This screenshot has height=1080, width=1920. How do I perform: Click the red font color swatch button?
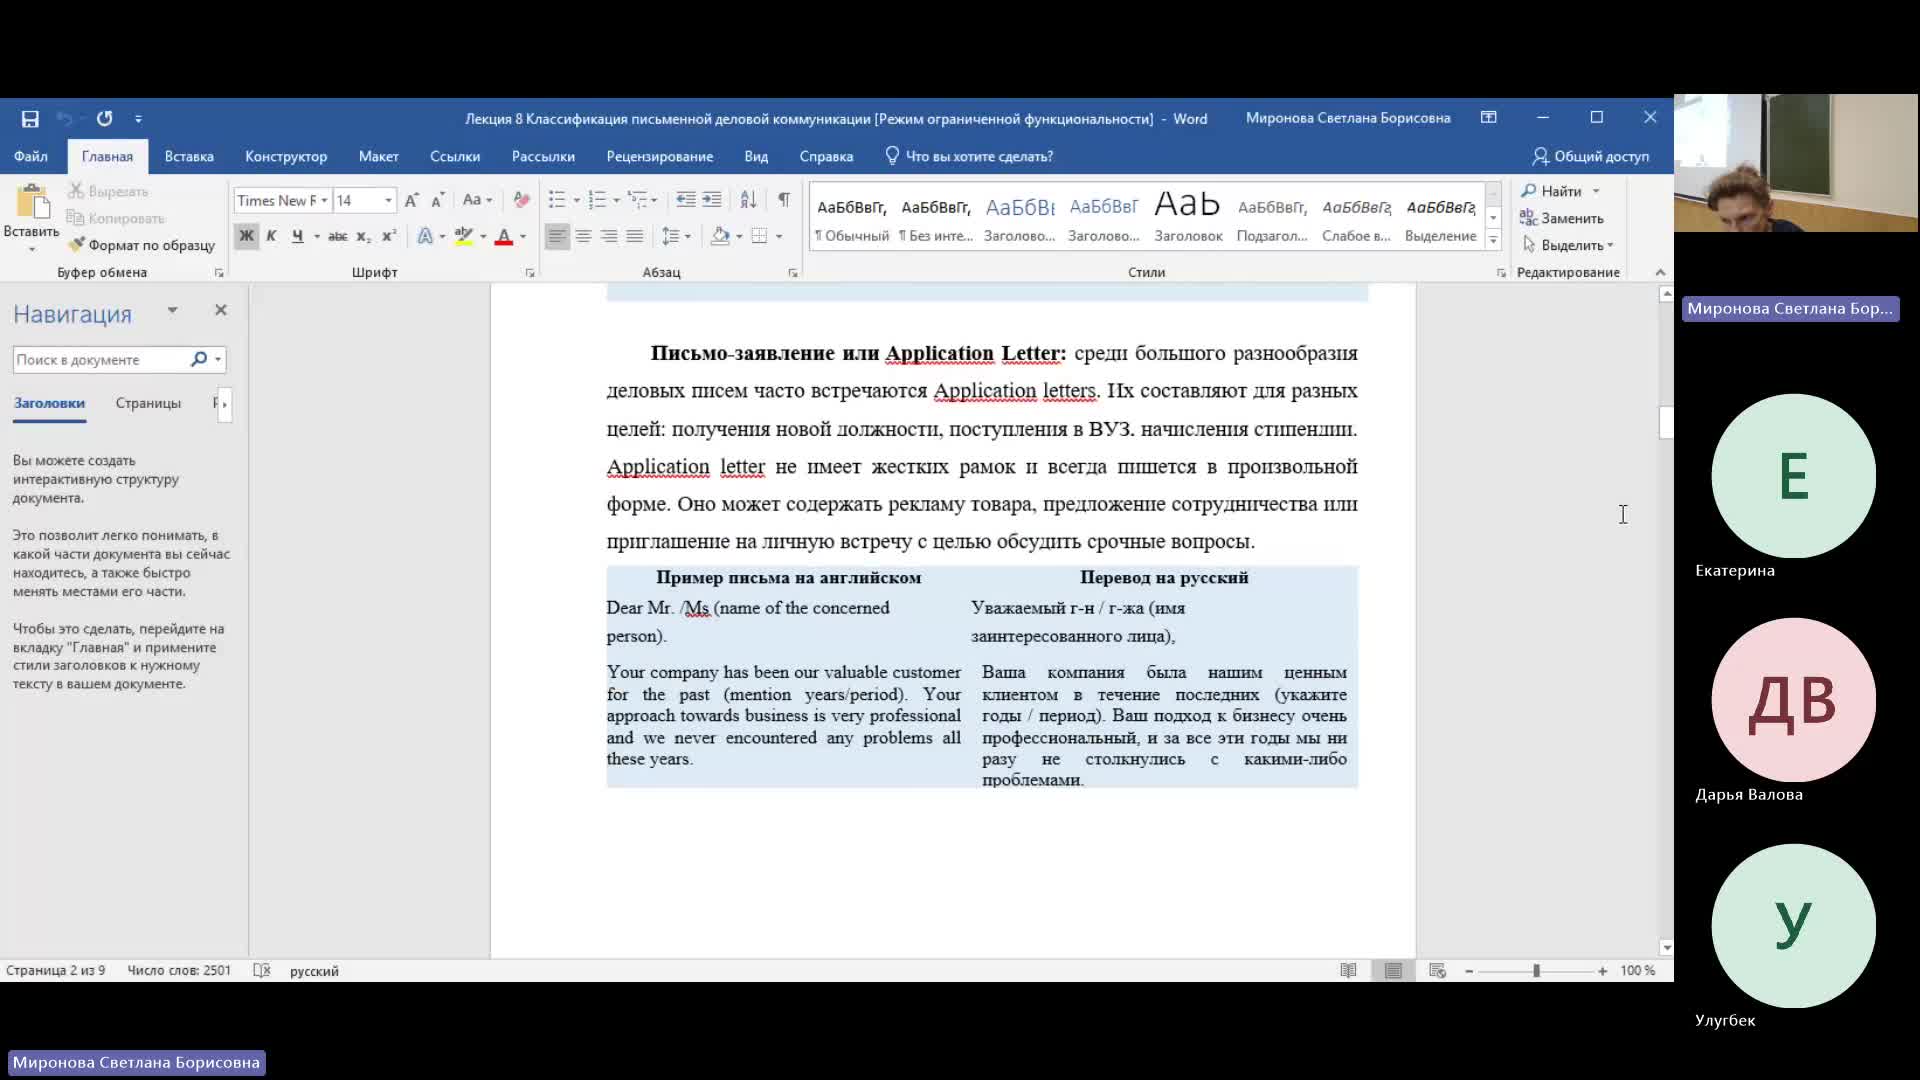pos(504,237)
